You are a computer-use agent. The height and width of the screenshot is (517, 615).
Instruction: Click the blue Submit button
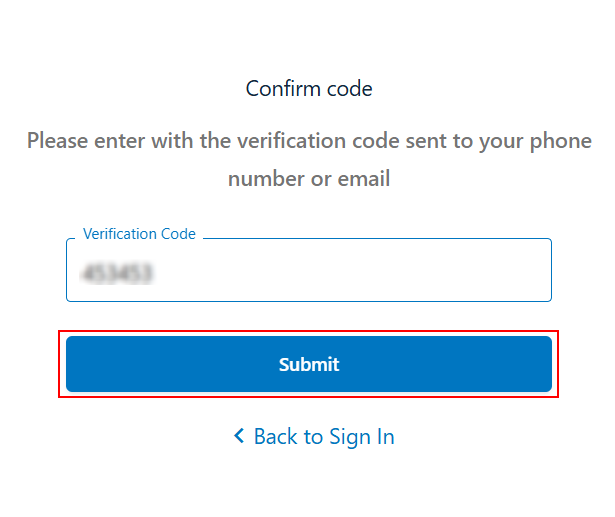point(308,364)
